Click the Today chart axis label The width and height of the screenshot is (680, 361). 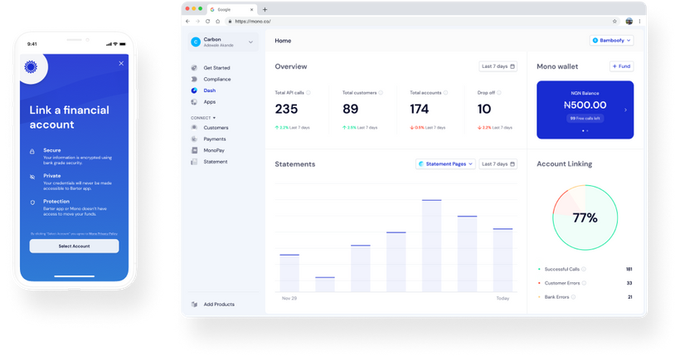coord(503,298)
